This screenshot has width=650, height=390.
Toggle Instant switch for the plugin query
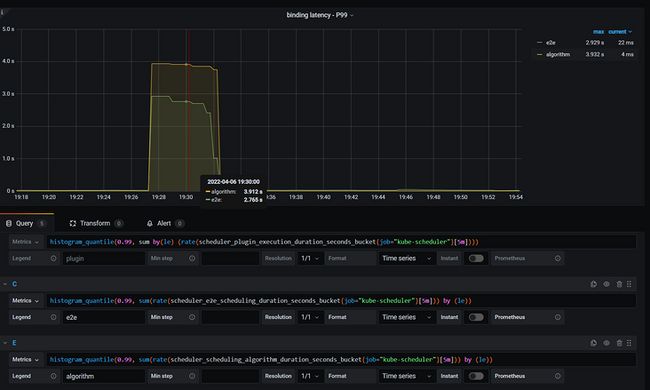click(476, 258)
